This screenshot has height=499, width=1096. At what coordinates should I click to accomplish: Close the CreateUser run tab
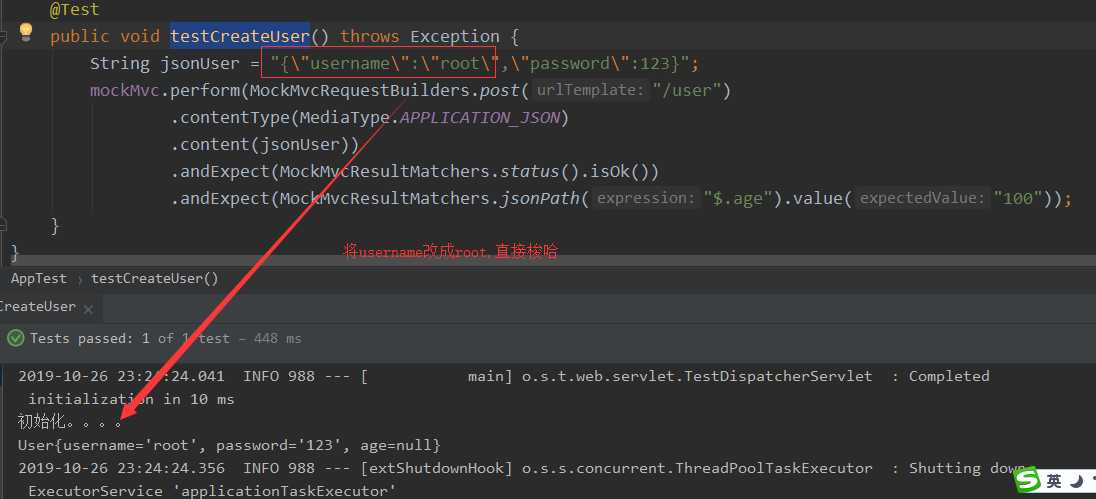pos(88,308)
